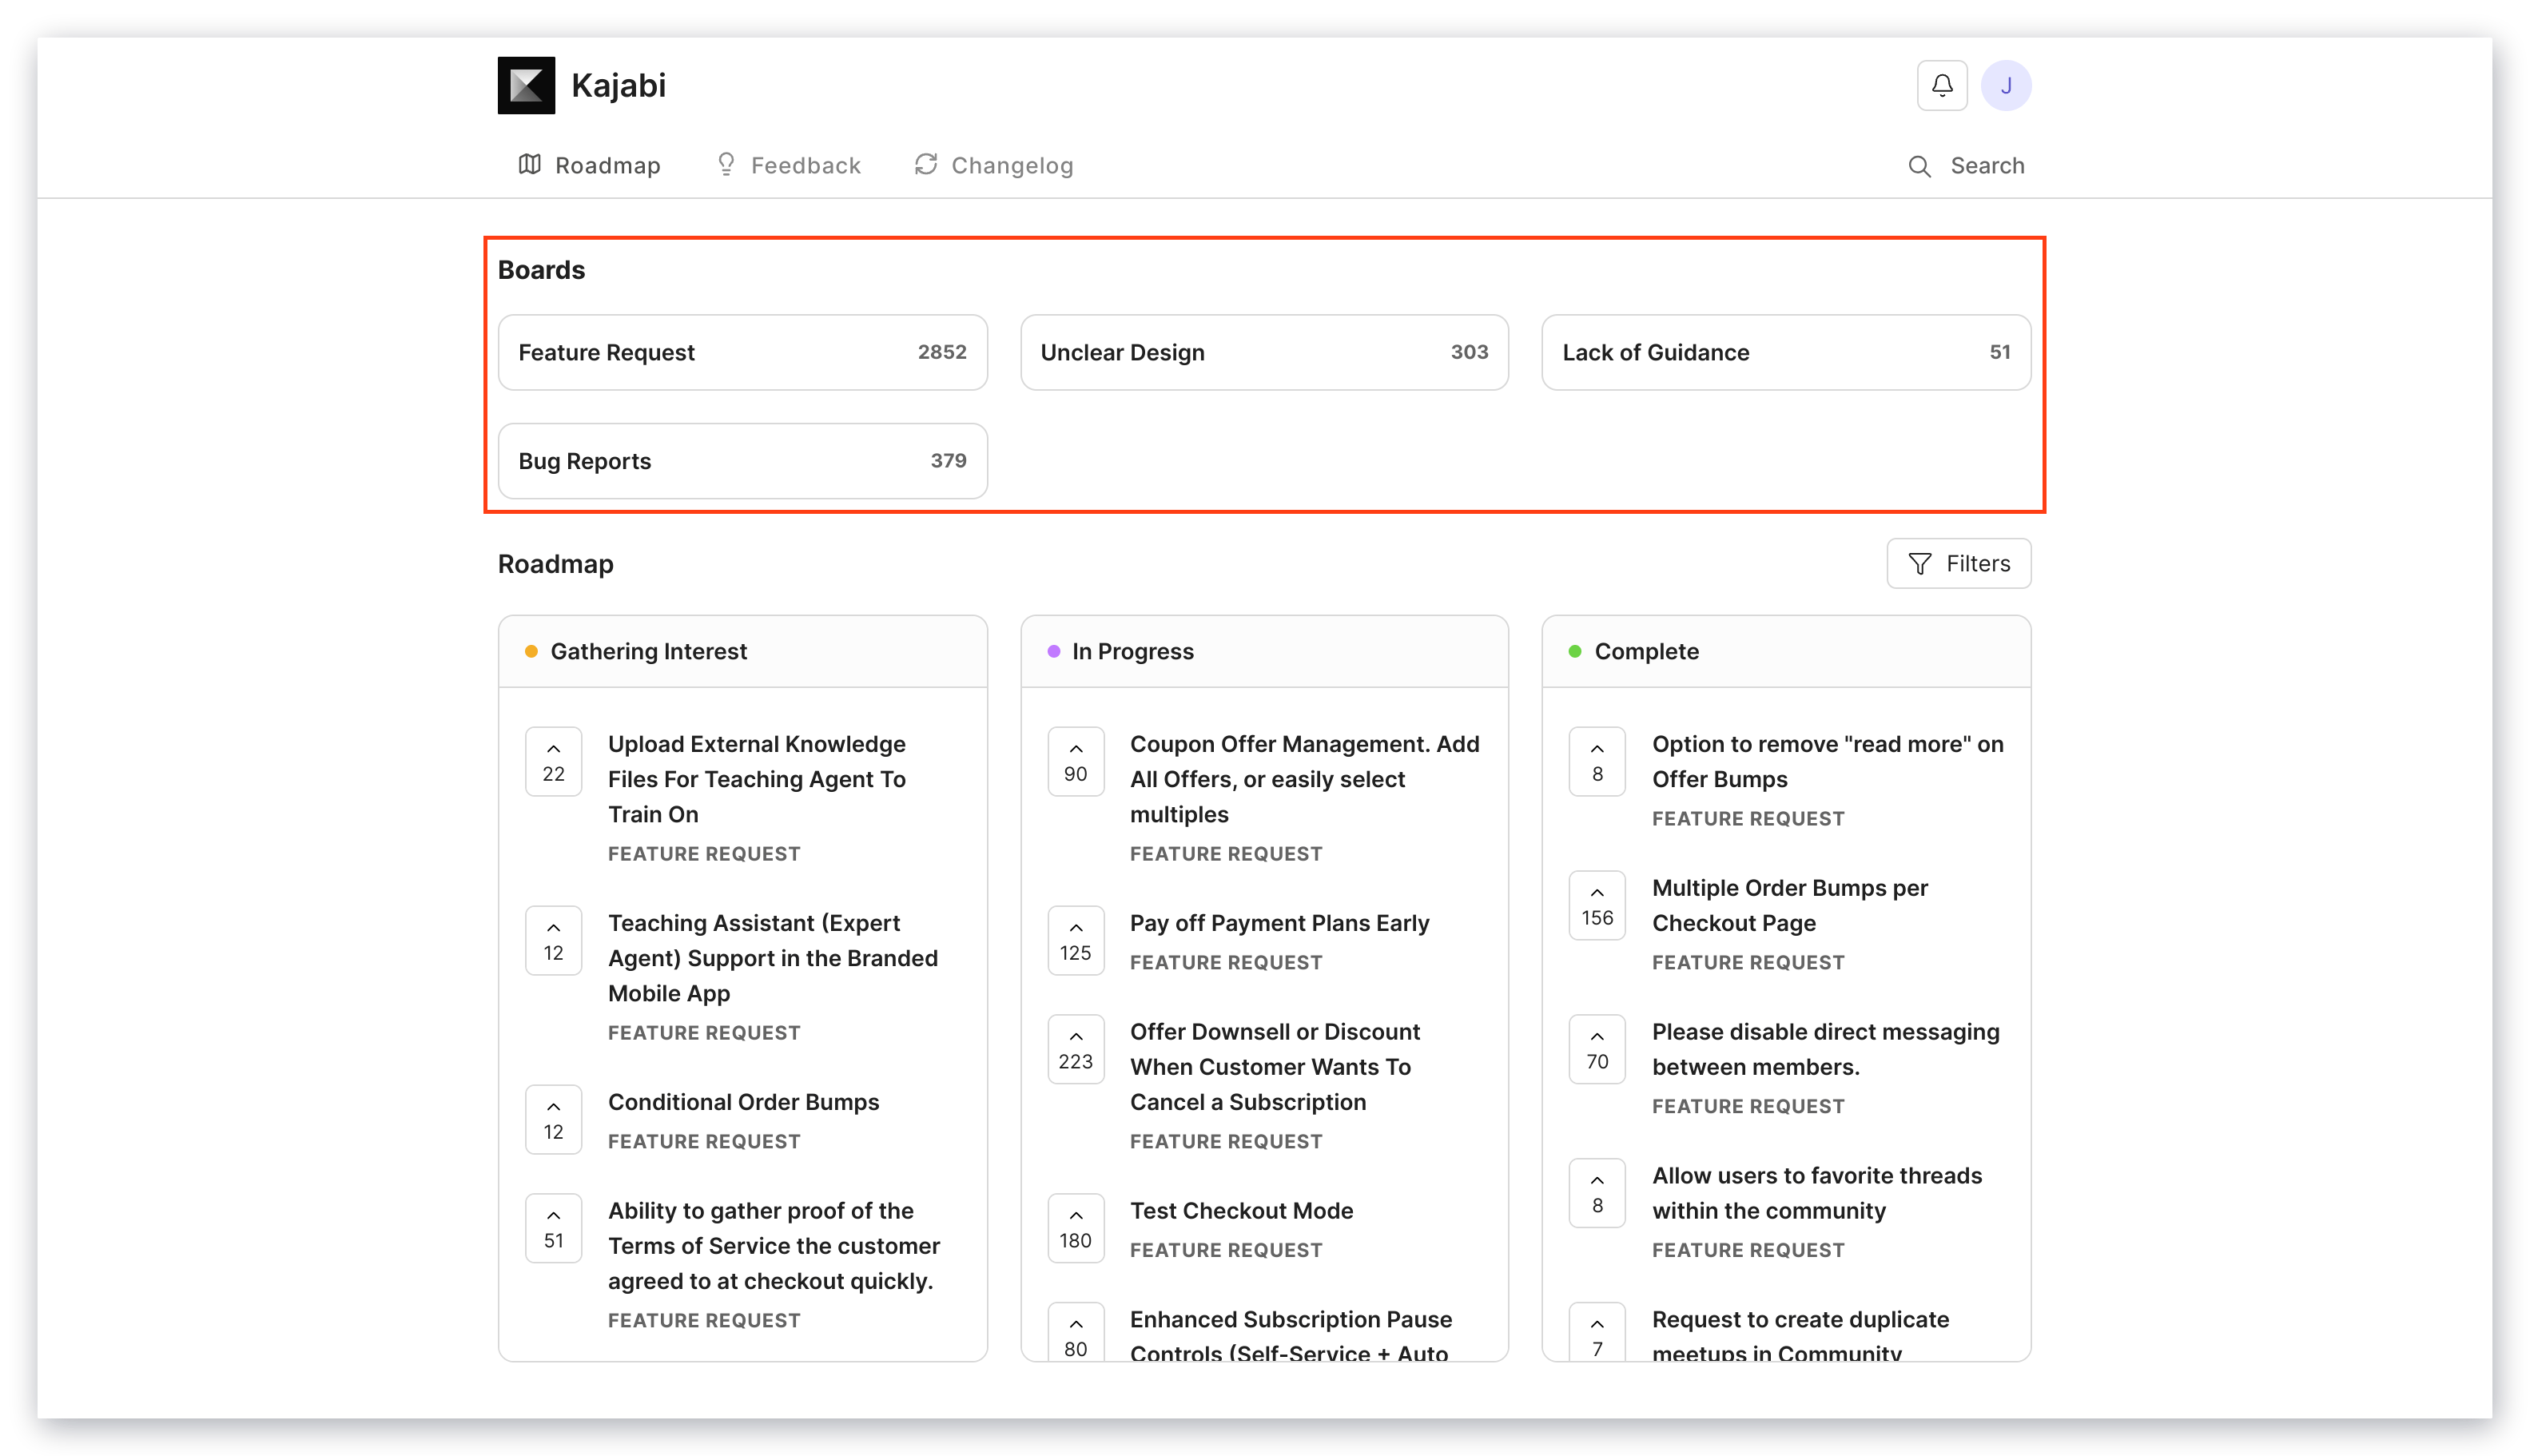Open Please disable direct messaging post
Viewport: 2530px width, 1456px height.
tap(1825, 1049)
